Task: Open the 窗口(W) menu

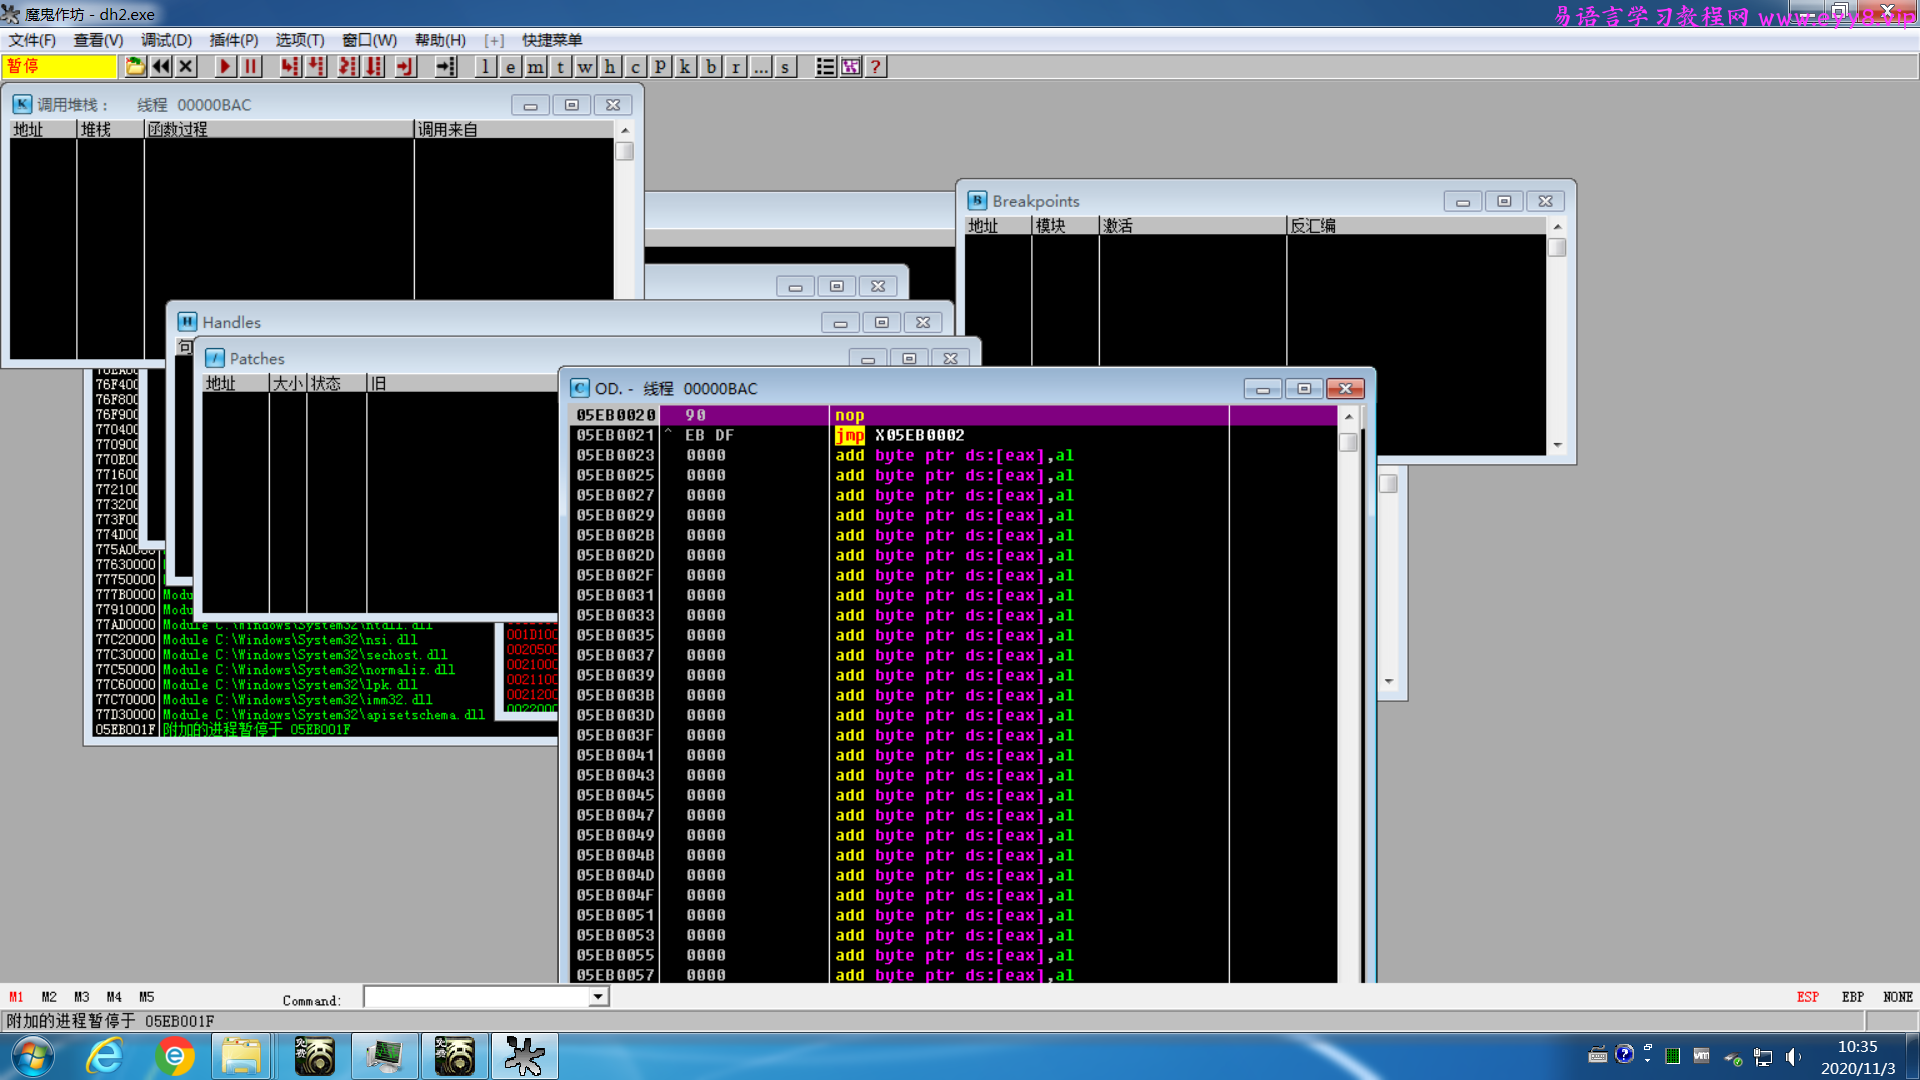Action: click(369, 40)
